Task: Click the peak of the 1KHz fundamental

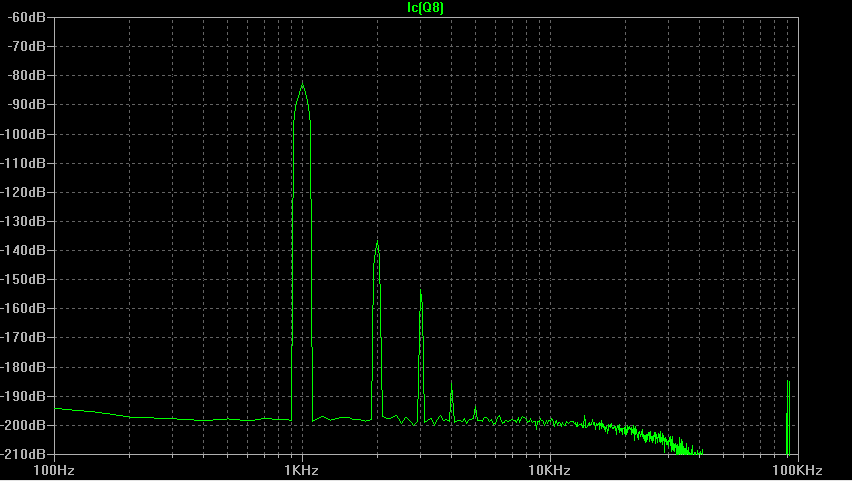Action: click(x=303, y=84)
